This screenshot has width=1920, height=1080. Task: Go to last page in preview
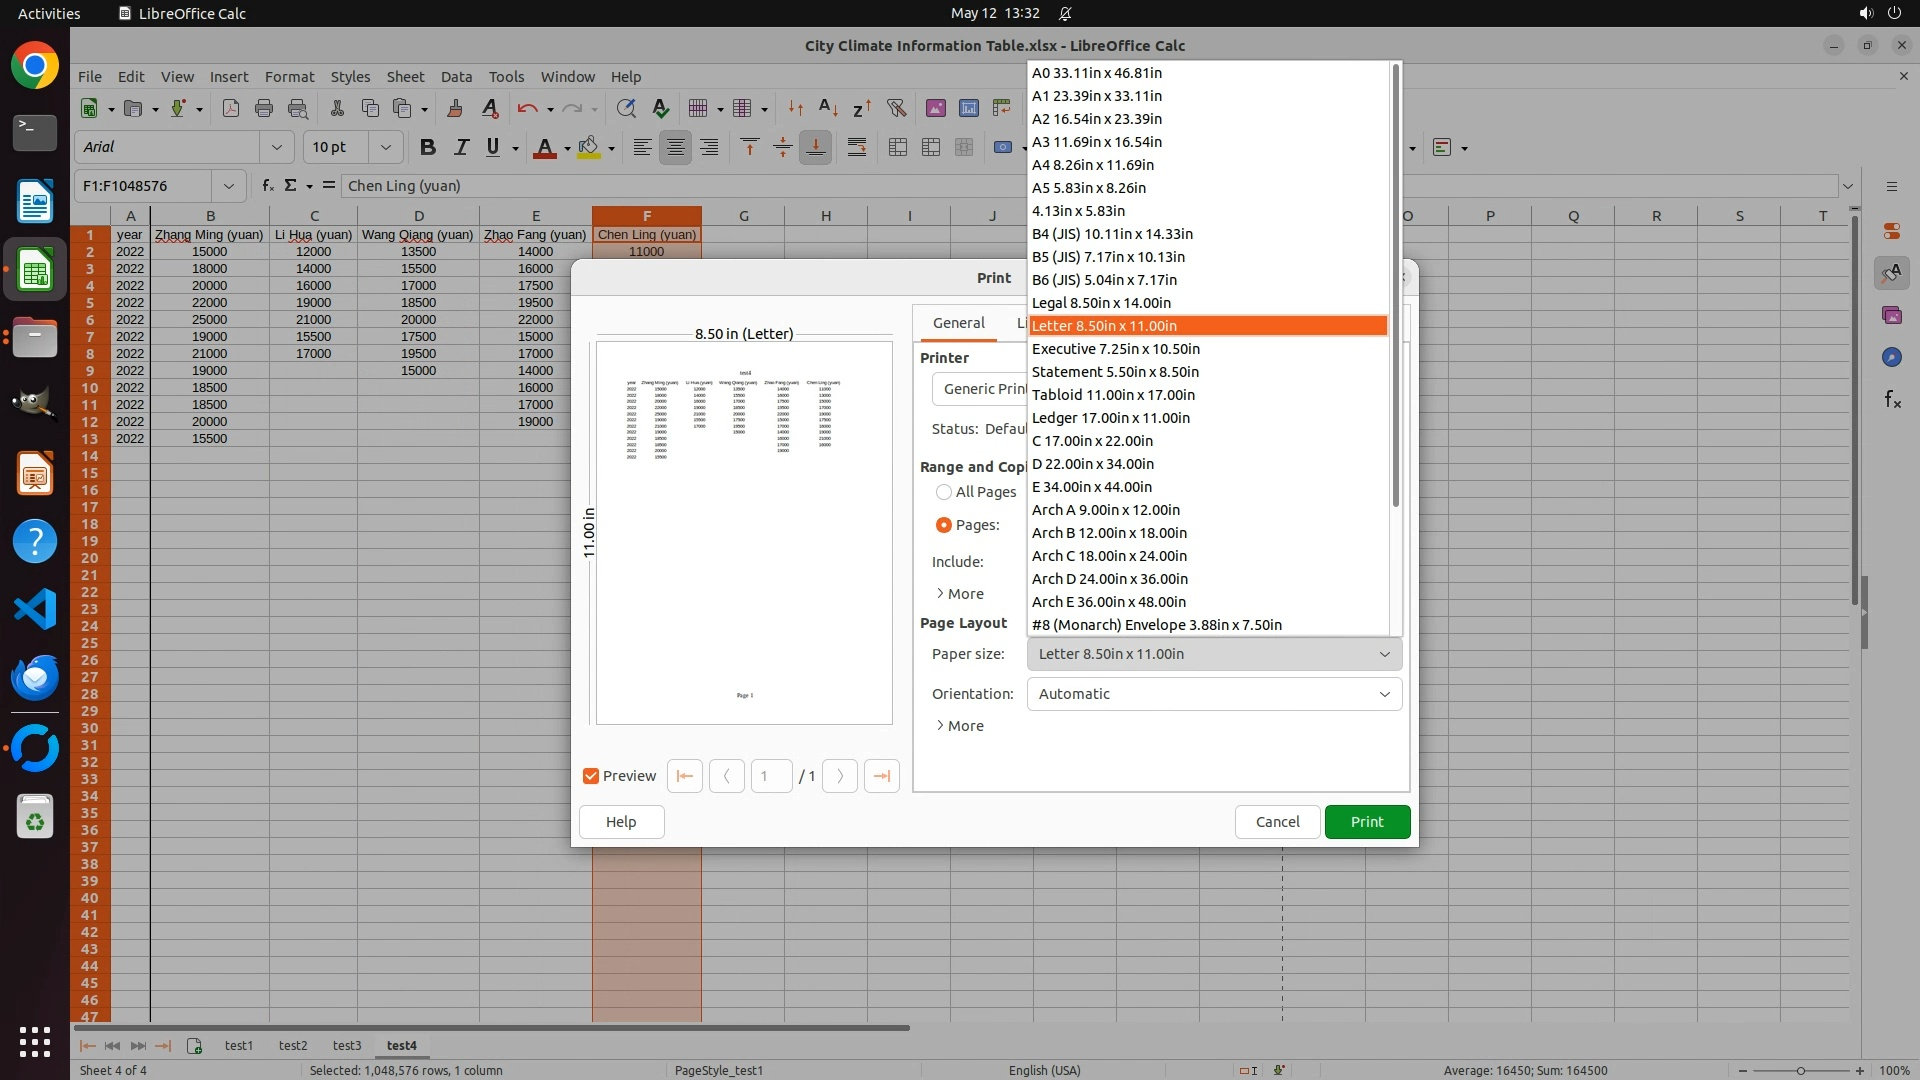coord(881,776)
